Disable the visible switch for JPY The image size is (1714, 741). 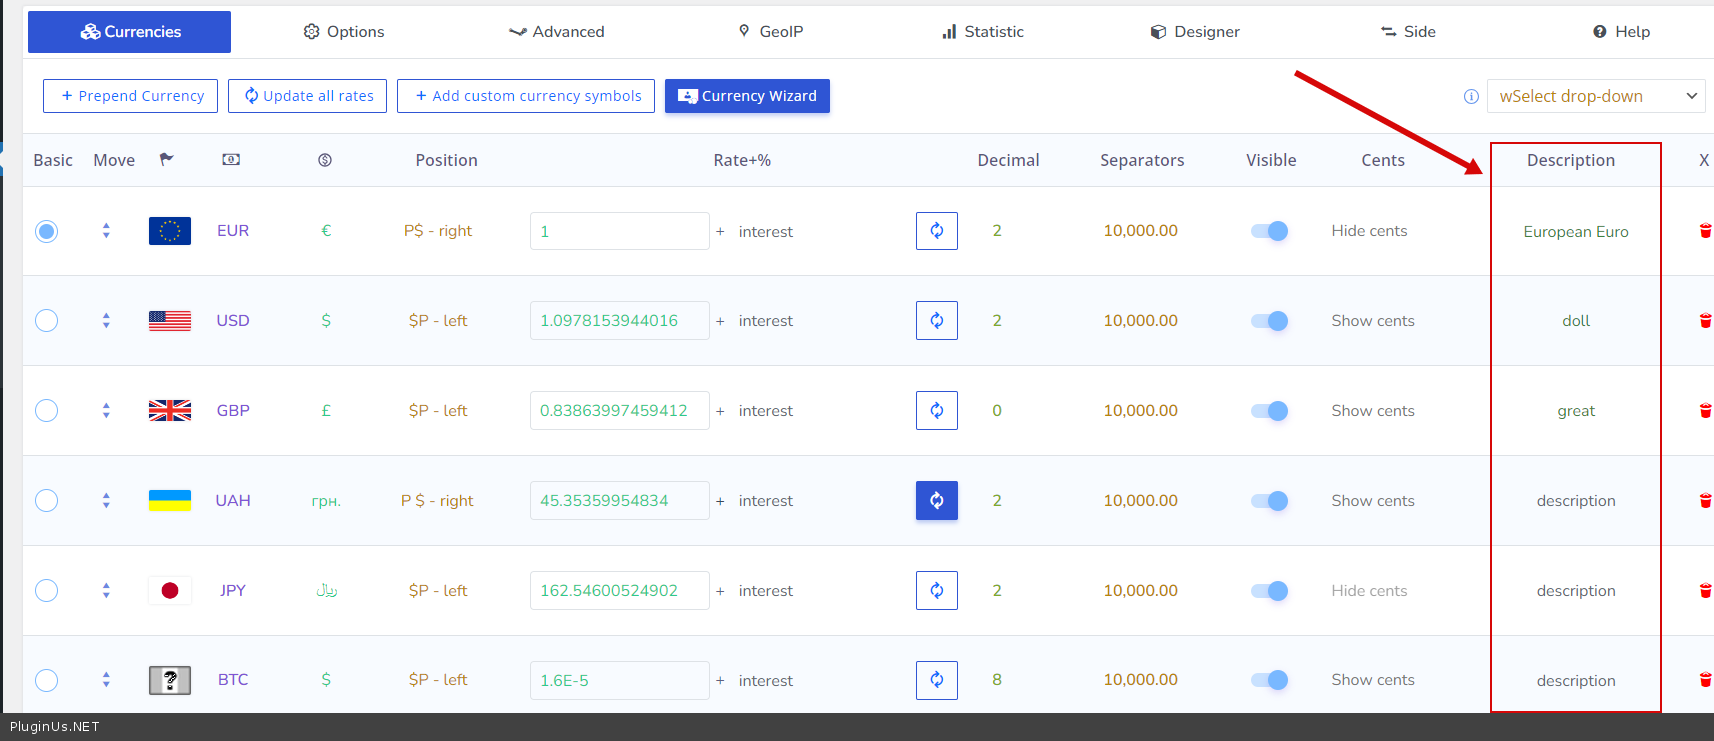1269,591
